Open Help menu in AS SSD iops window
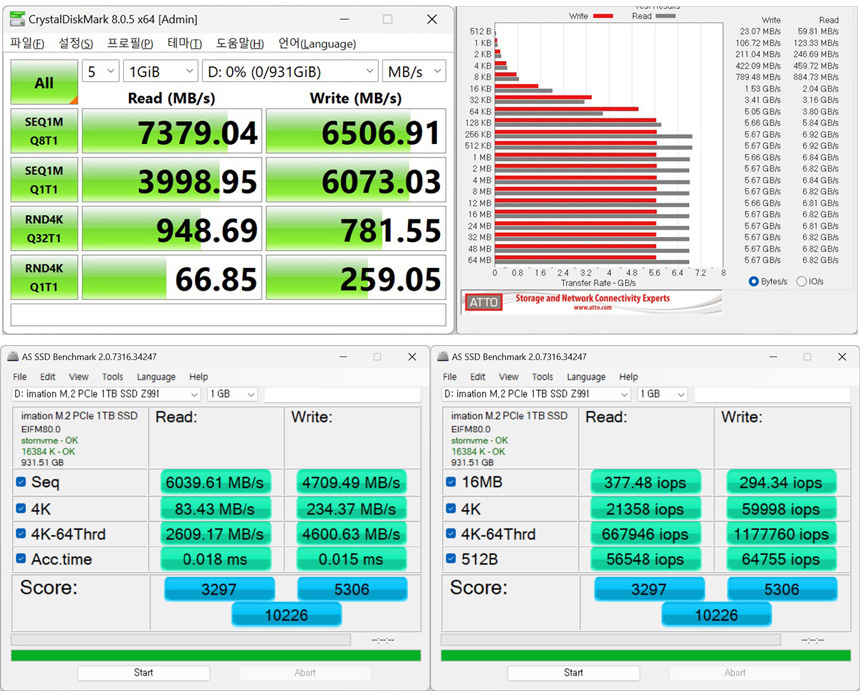This screenshot has height=695, width=860. [x=629, y=377]
